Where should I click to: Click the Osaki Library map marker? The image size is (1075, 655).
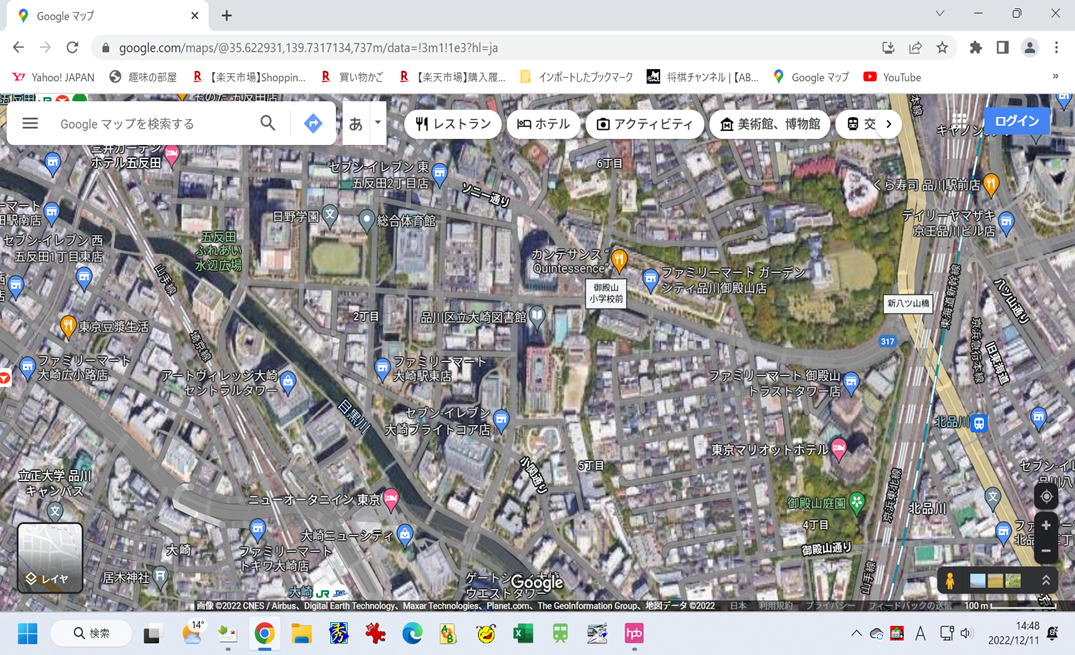538,316
